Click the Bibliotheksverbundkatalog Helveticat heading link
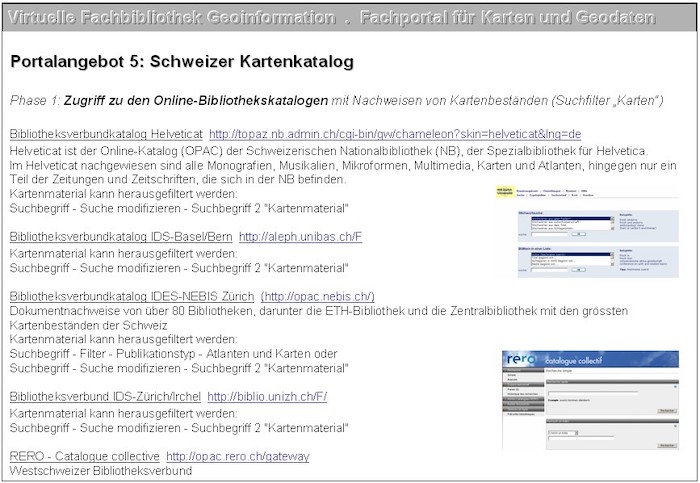Screen dimensions: 700x483 (106, 134)
